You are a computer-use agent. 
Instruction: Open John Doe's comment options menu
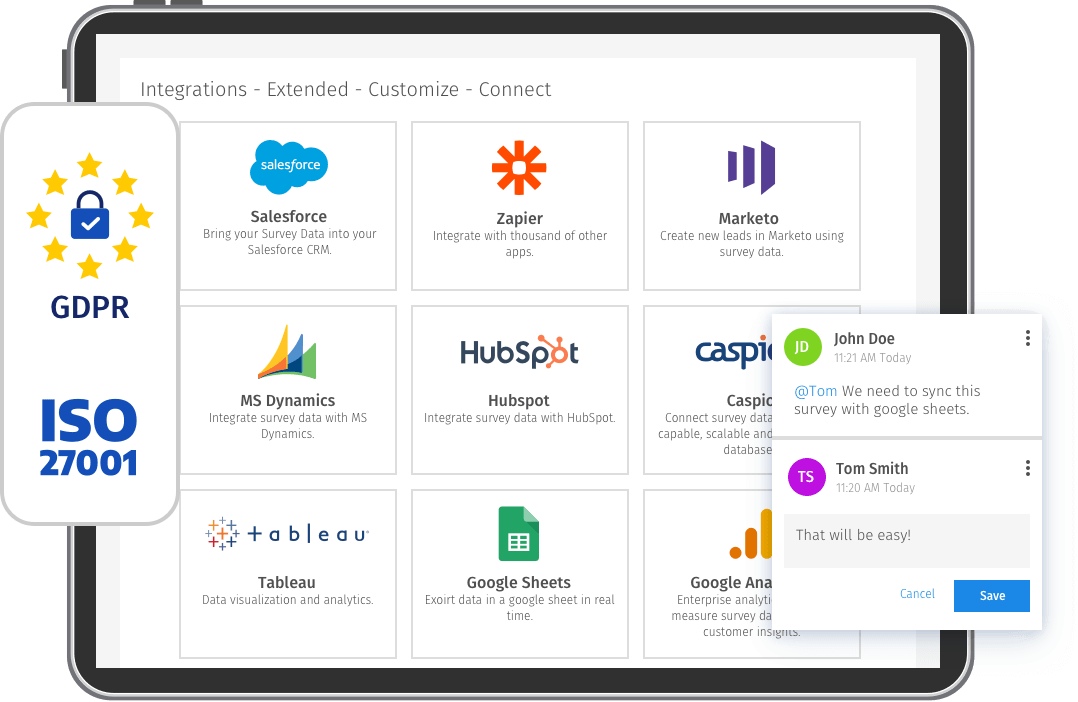[1027, 338]
